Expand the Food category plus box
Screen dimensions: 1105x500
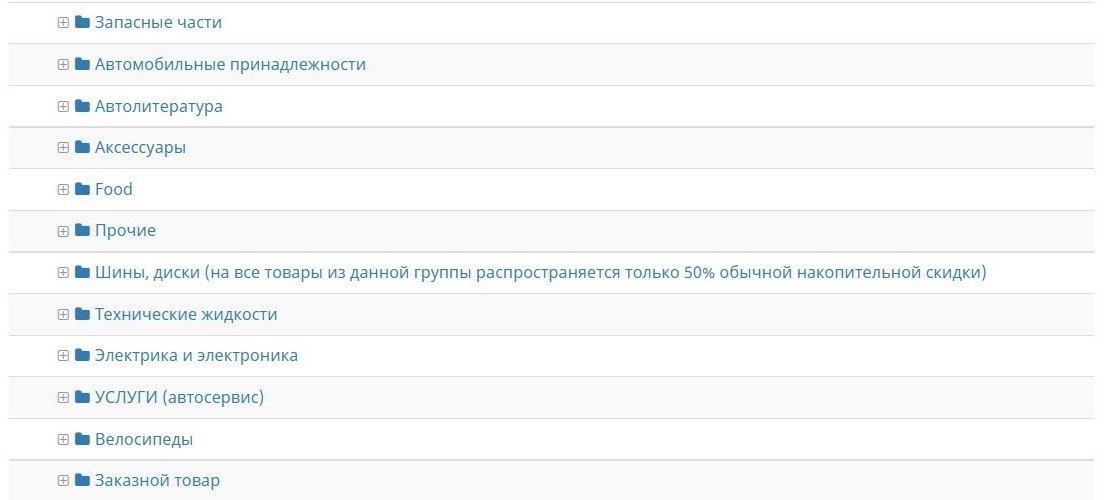63,189
